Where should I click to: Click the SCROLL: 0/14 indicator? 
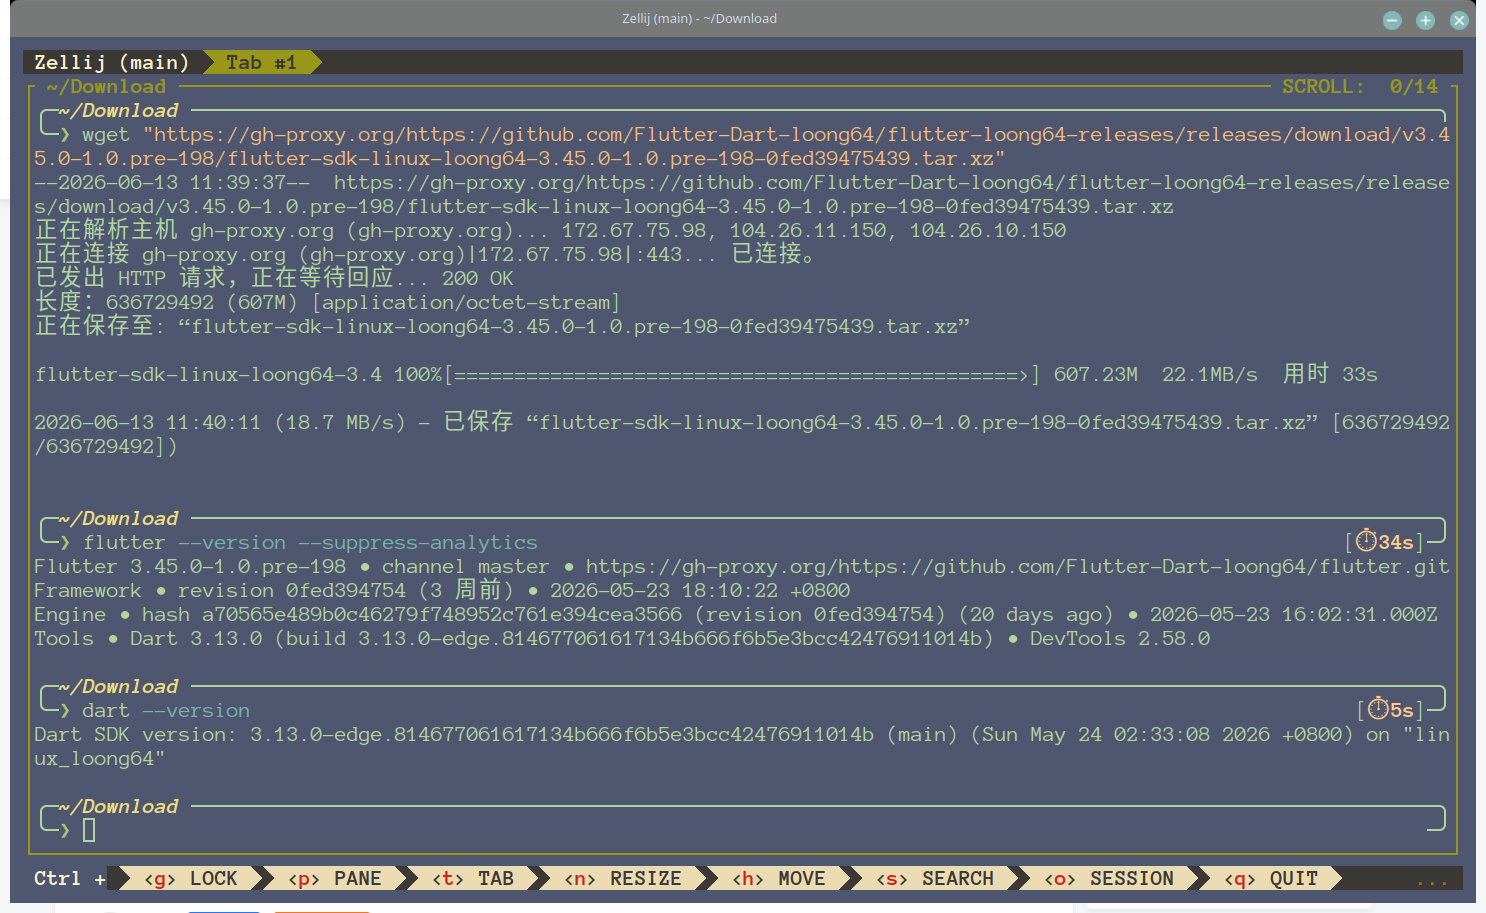click(x=1360, y=87)
